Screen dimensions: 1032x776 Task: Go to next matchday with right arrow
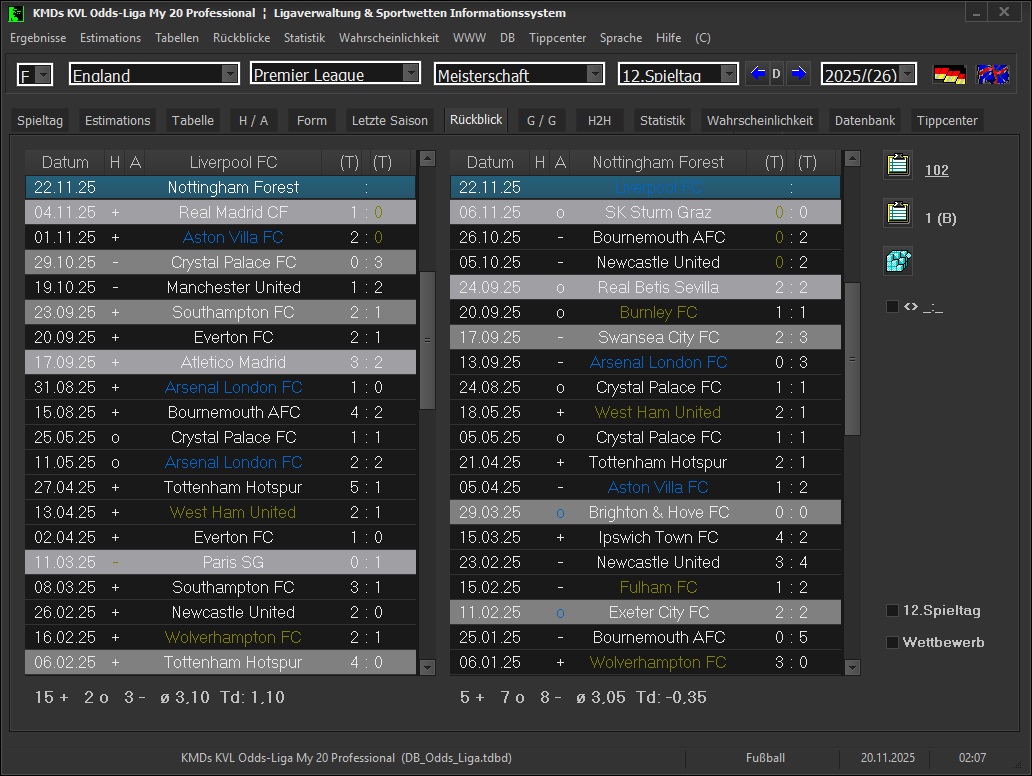(798, 74)
